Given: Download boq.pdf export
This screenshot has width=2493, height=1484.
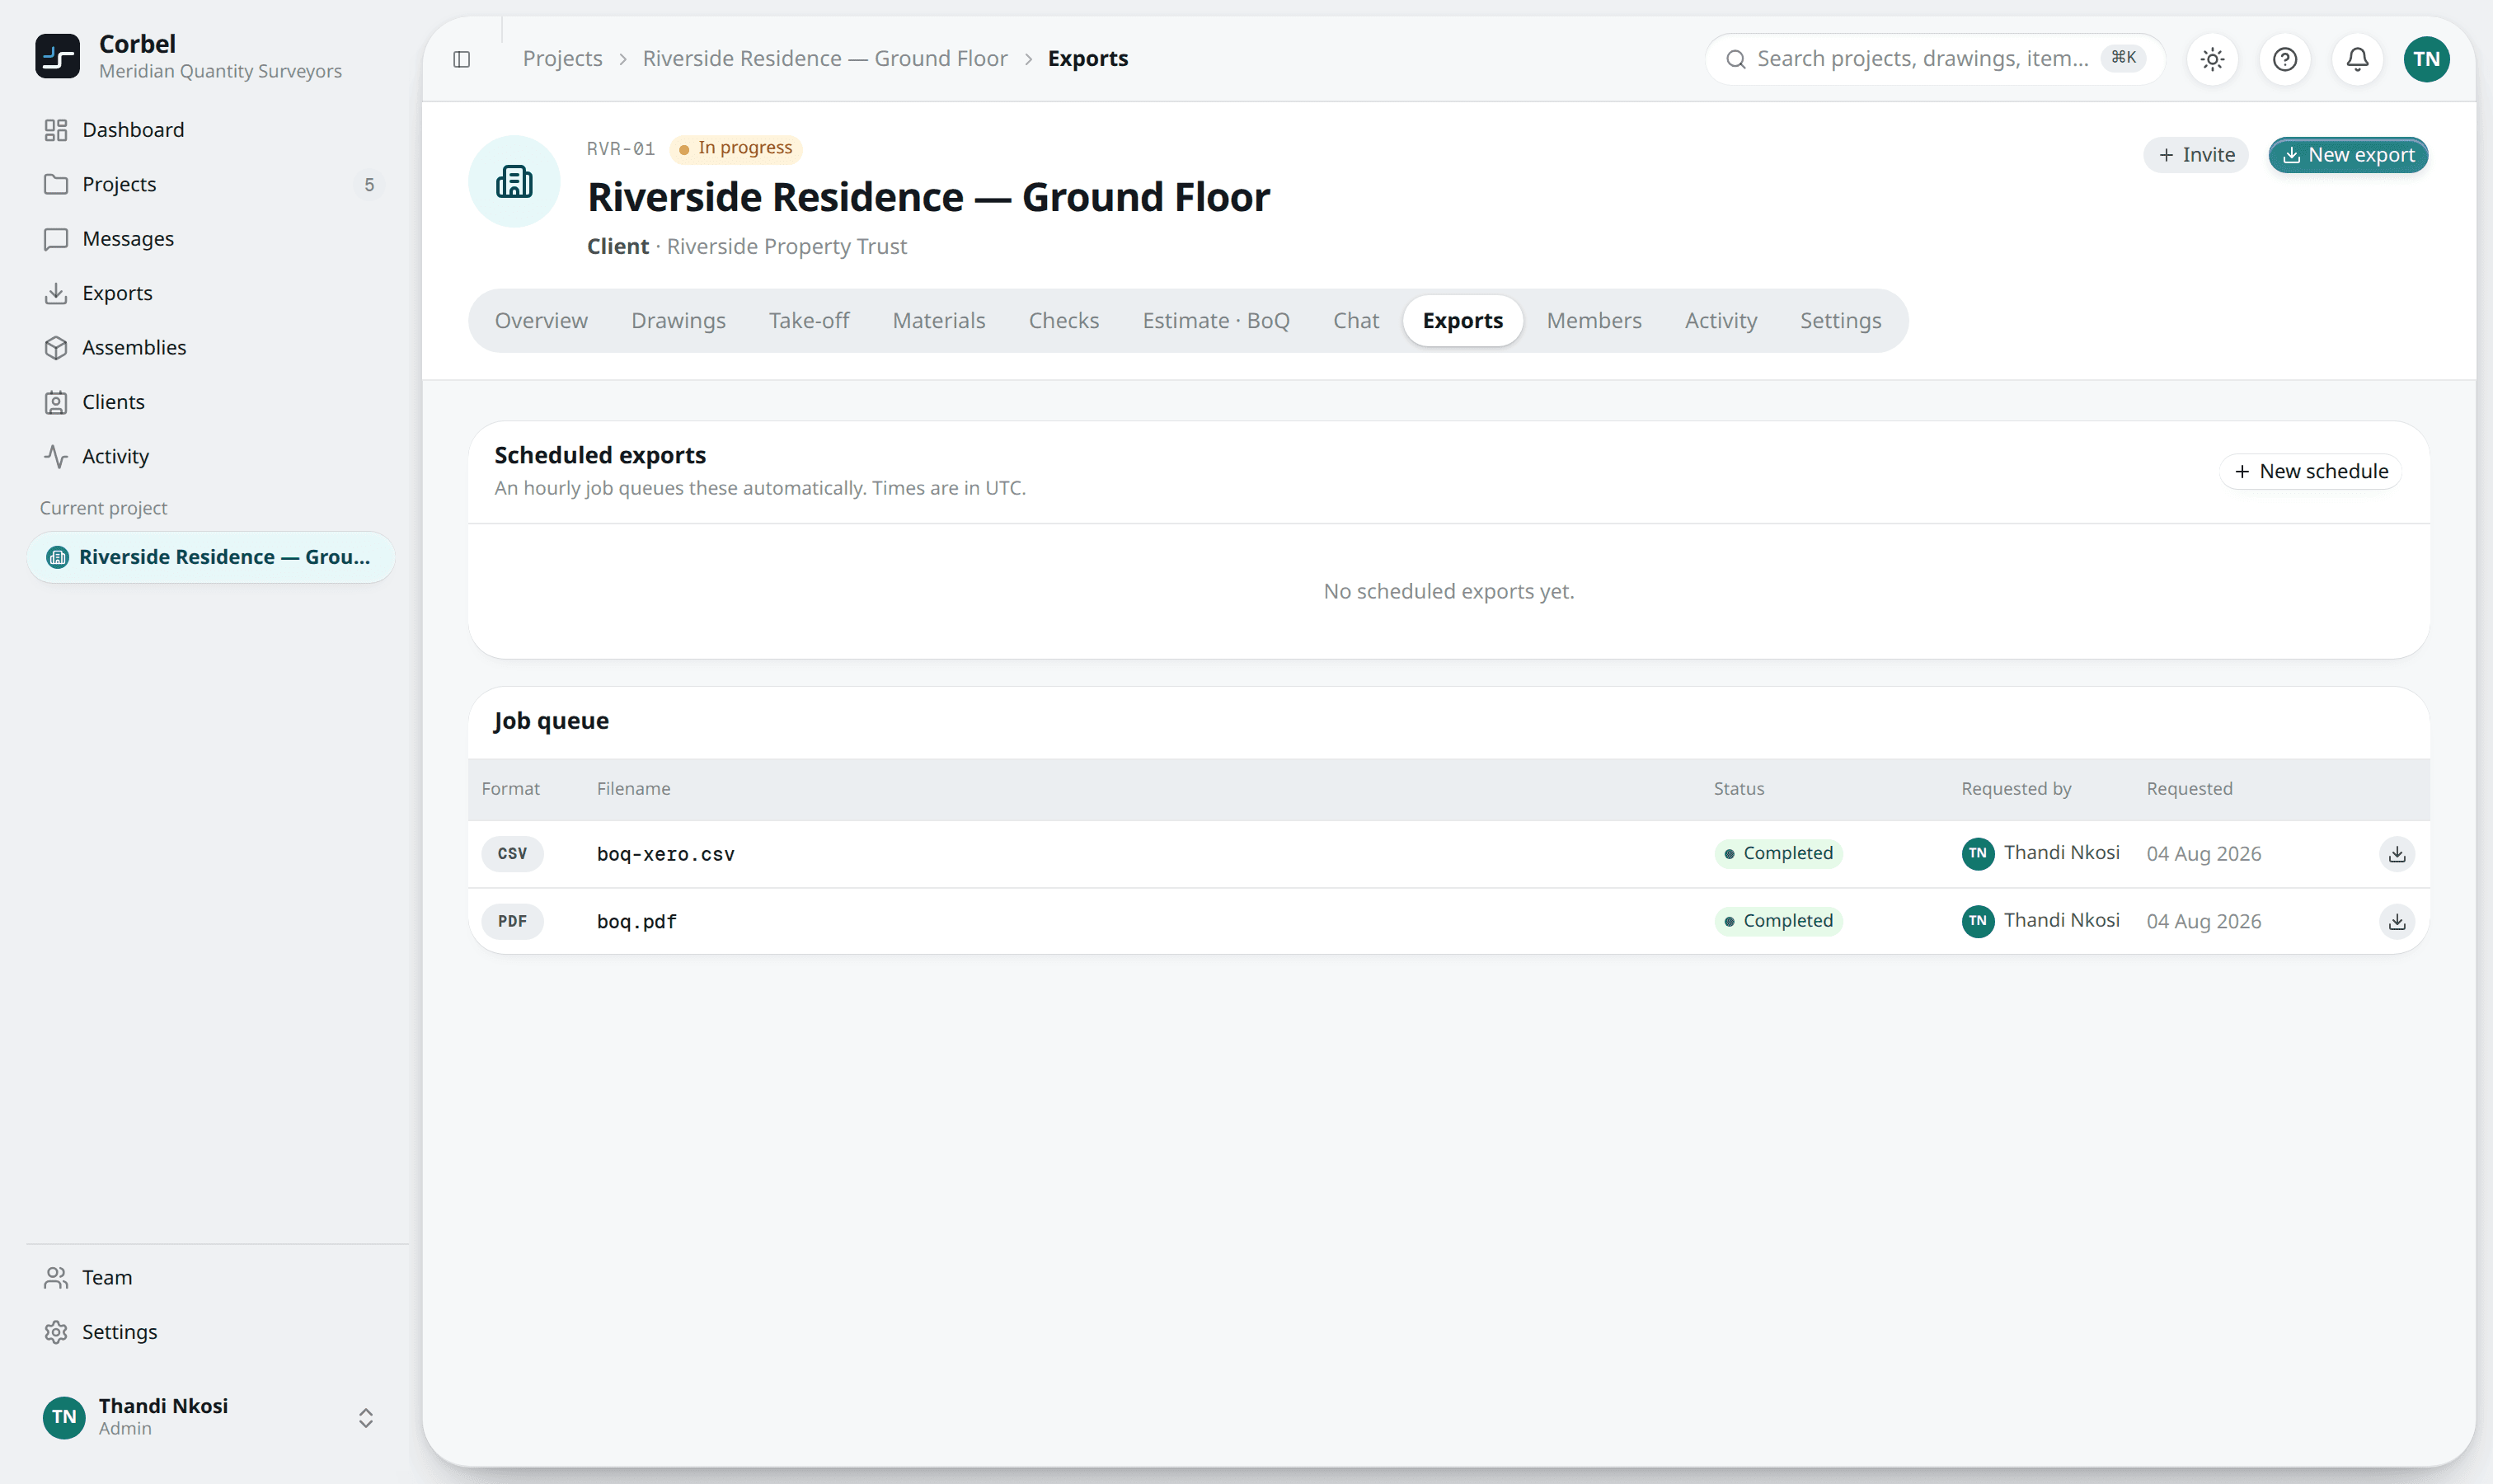Looking at the screenshot, I should 2397,921.
